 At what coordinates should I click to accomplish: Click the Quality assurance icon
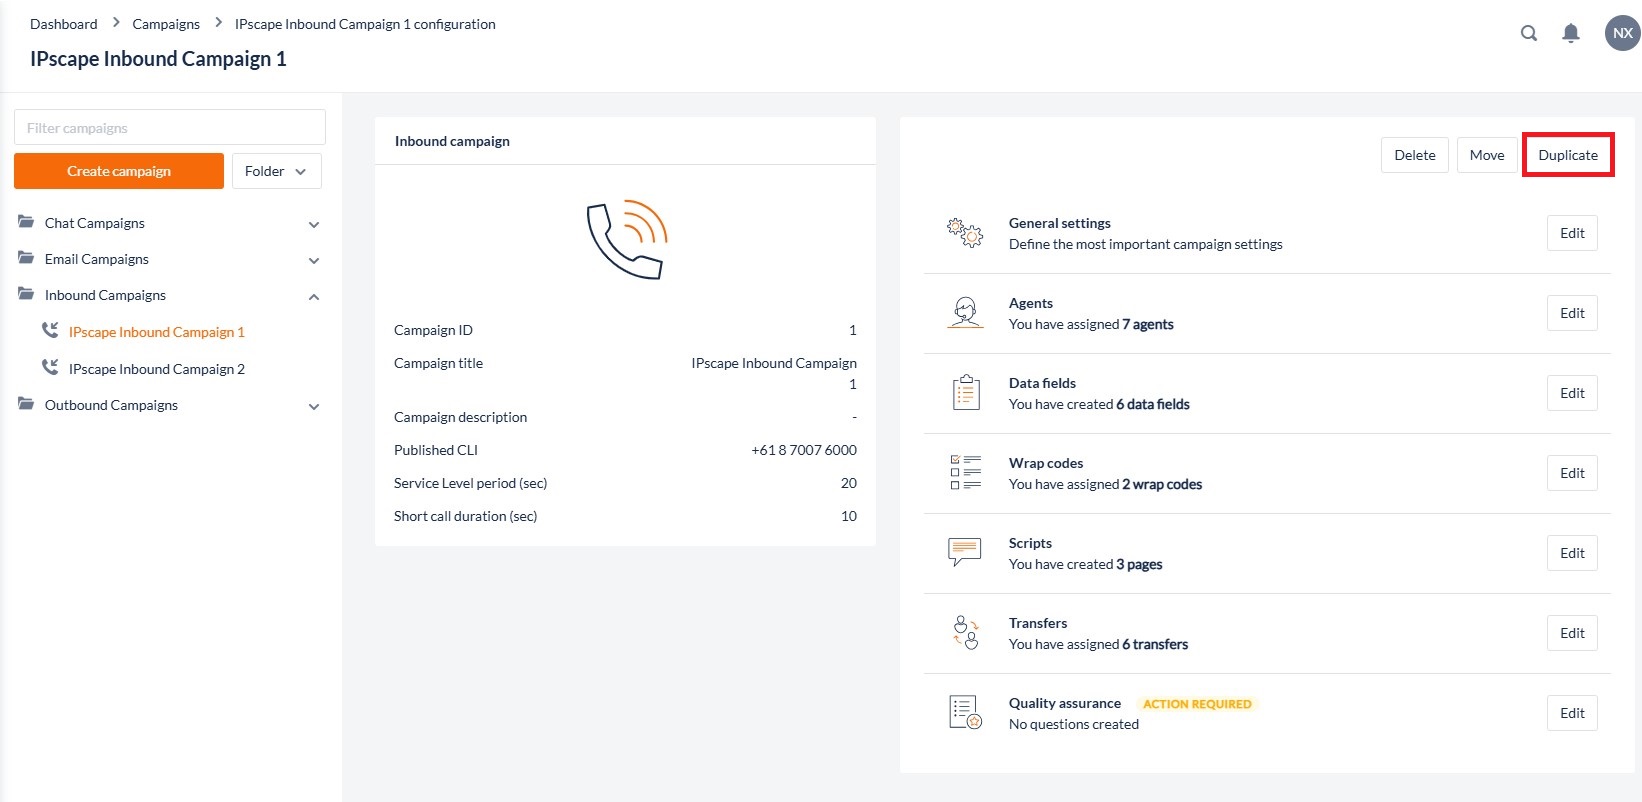tap(965, 713)
